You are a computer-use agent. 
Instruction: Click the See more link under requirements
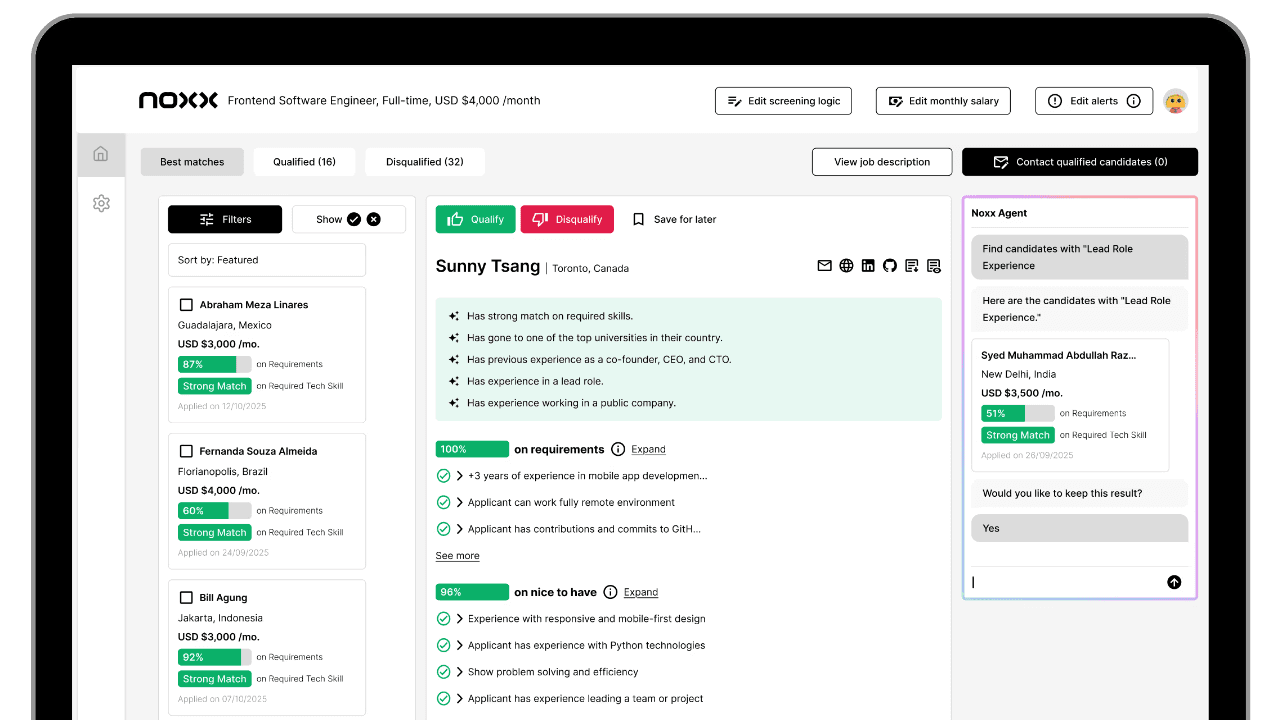pos(457,556)
